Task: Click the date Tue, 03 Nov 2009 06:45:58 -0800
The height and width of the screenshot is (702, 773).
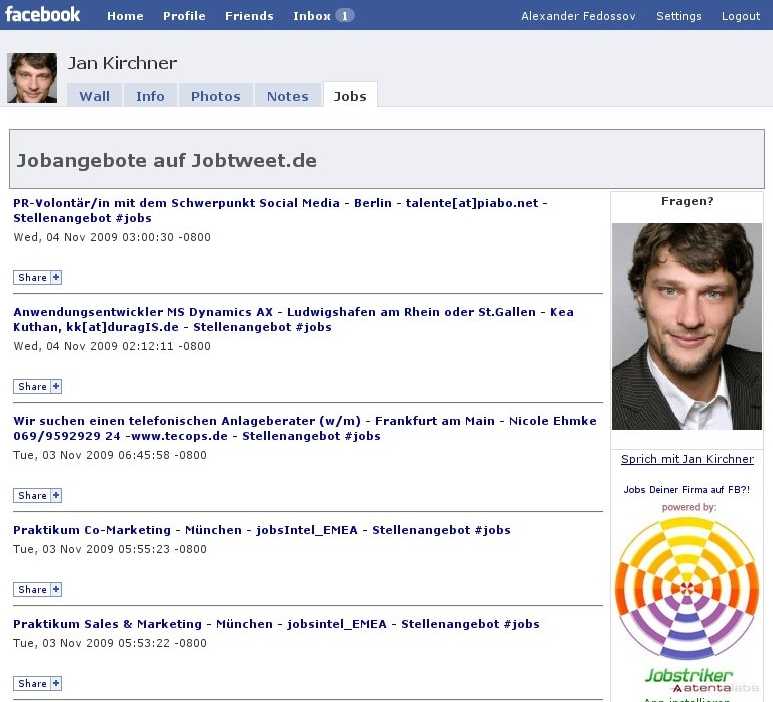Action: (110, 455)
